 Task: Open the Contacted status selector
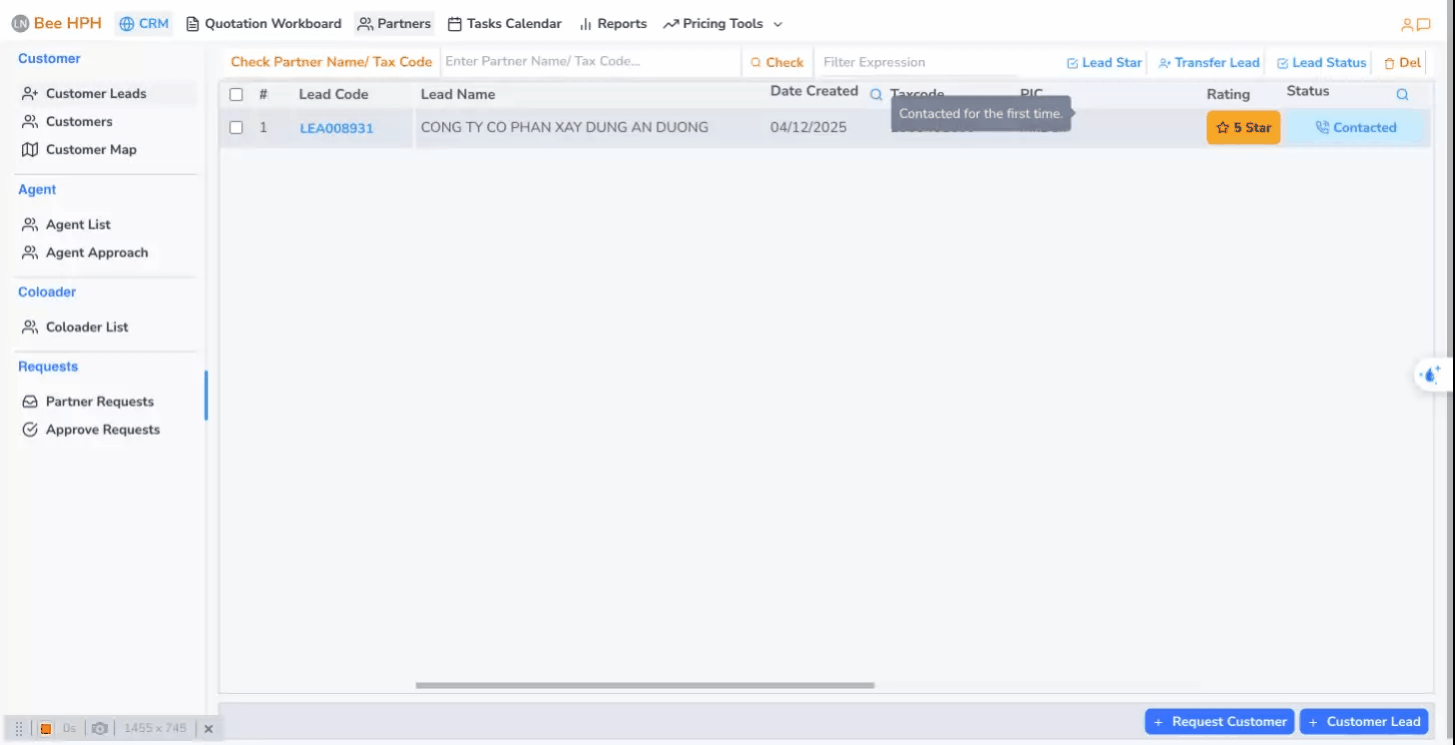[1355, 128]
